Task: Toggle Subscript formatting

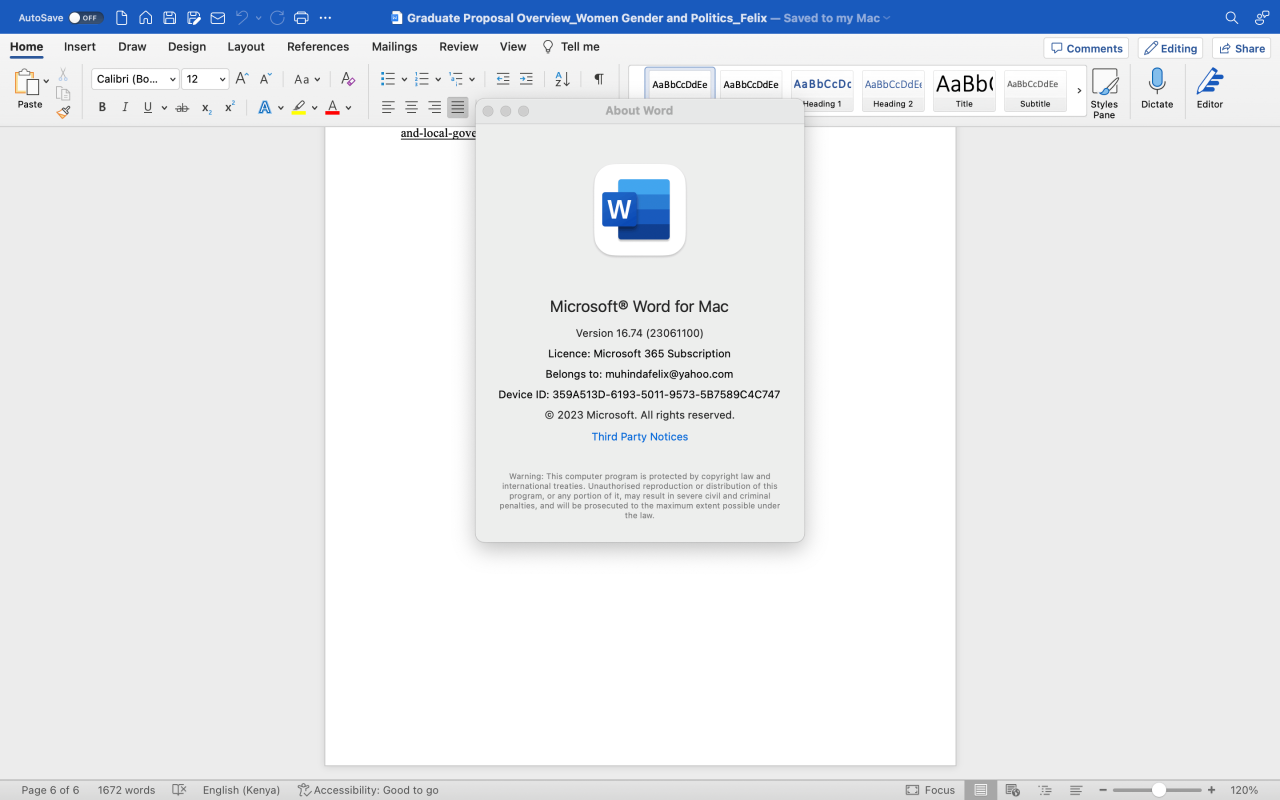Action: [x=206, y=107]
